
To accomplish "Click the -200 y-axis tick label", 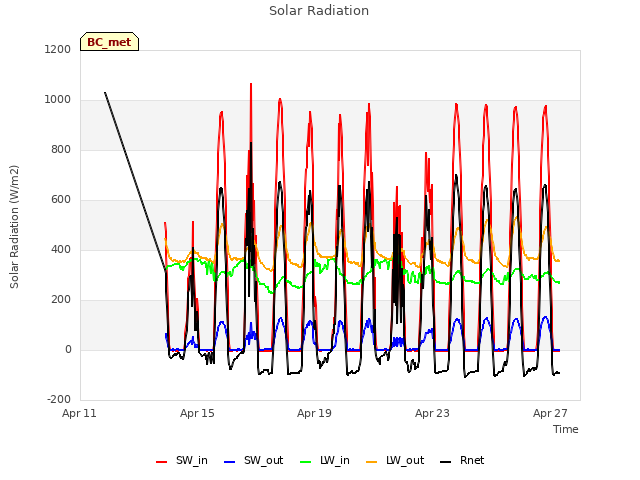I will pos(59,399).
